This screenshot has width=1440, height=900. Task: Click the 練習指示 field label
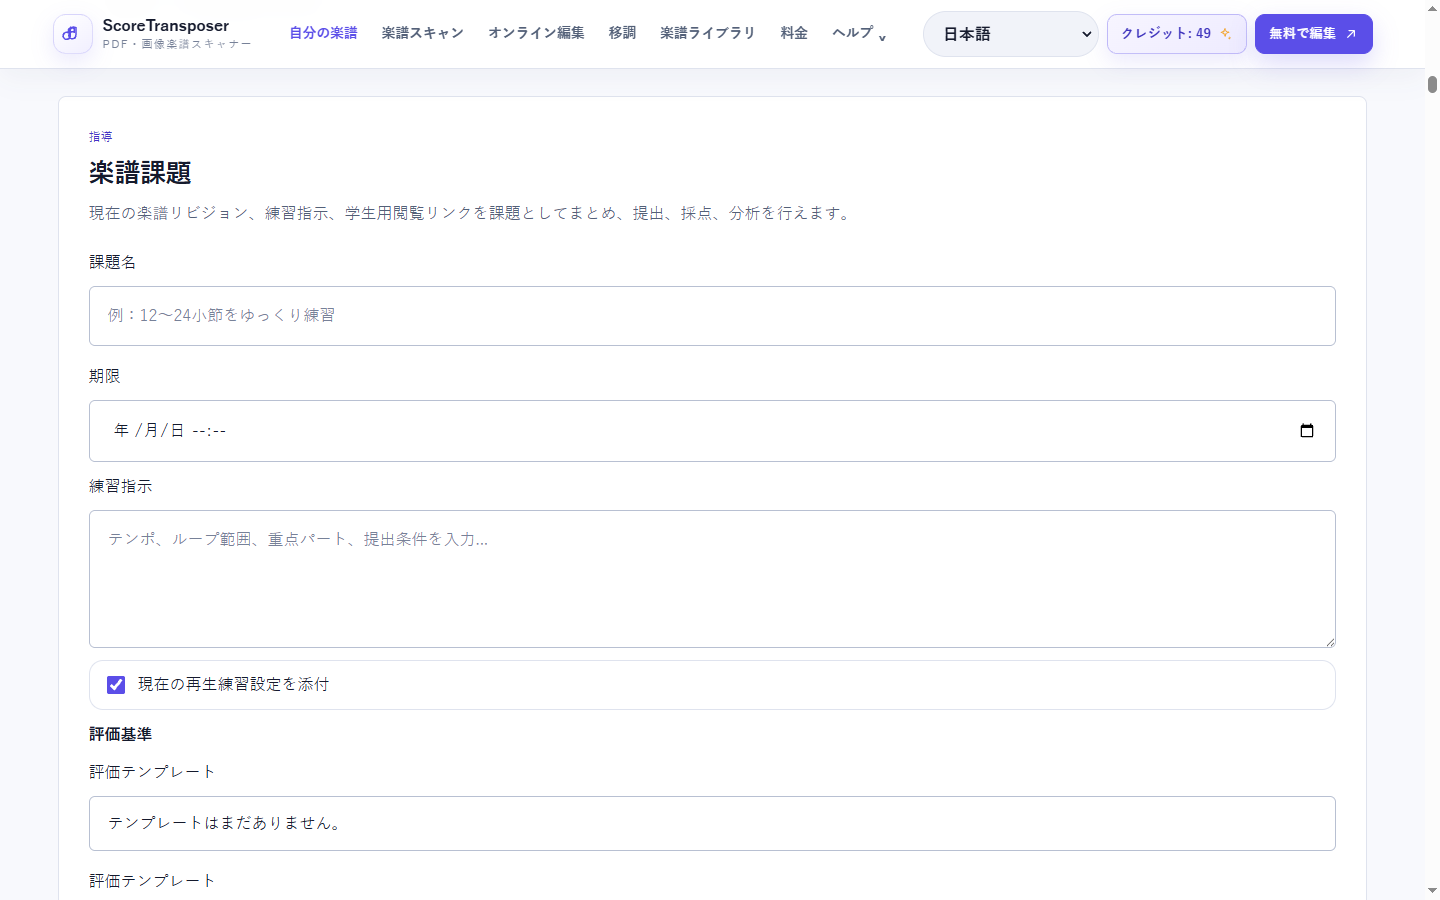tap(120, 486)
